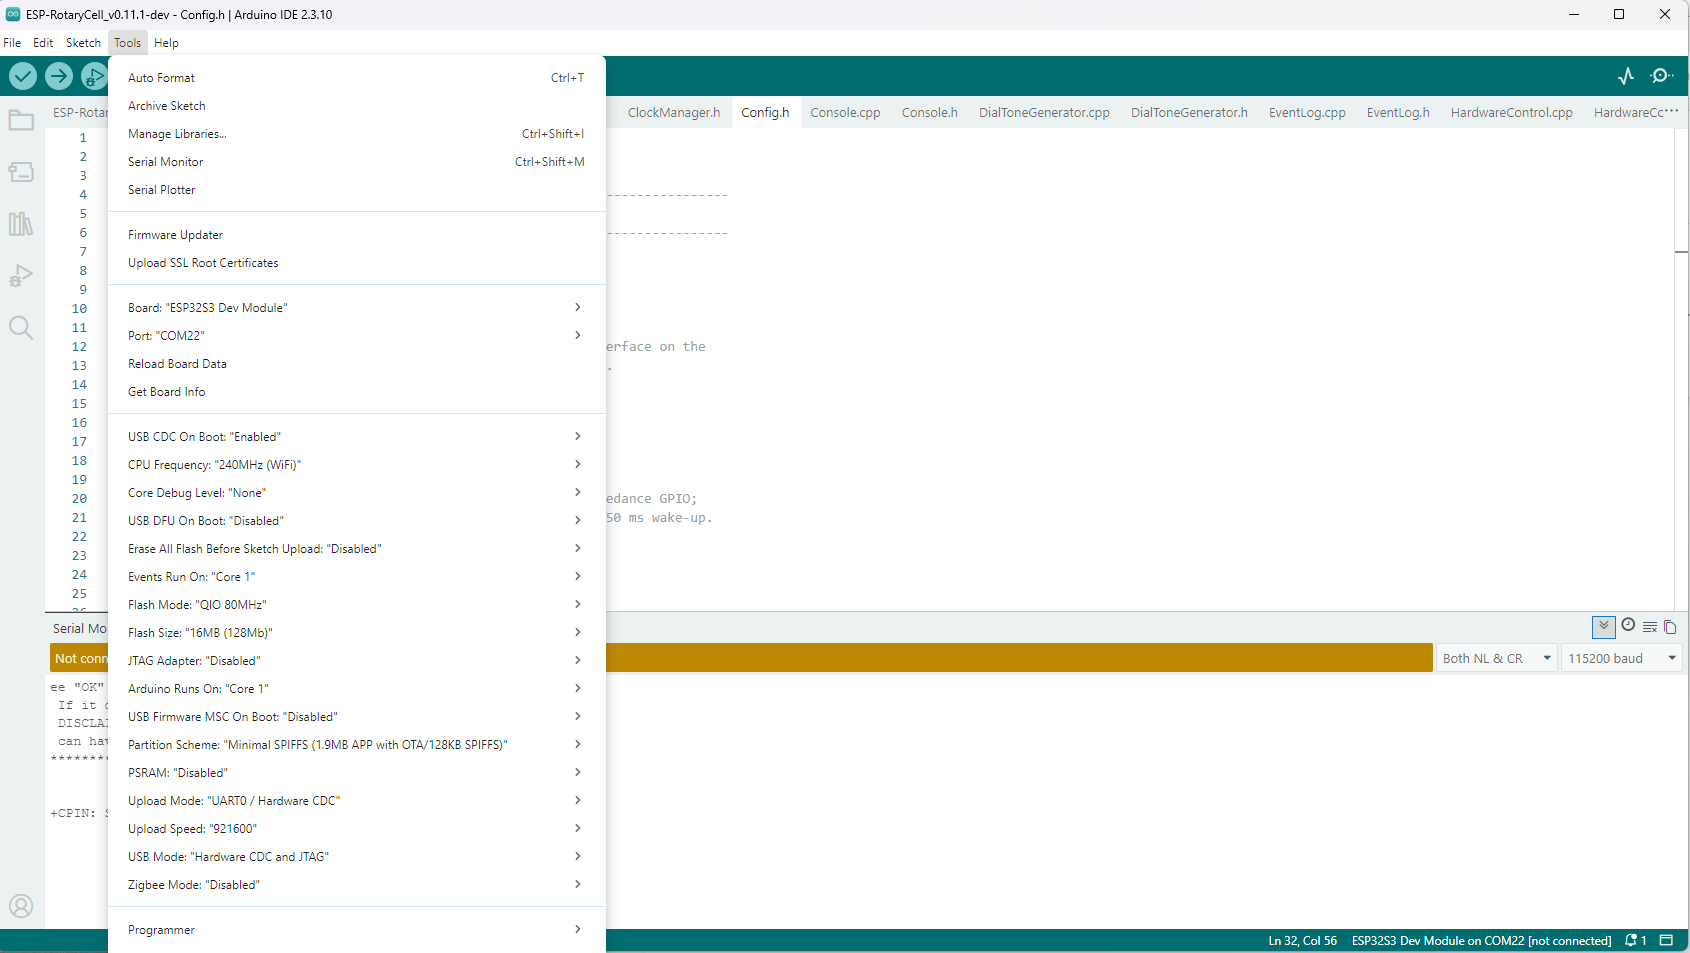Click Reload Board Data
This screenshot has height=953, width=1690.
356,364
